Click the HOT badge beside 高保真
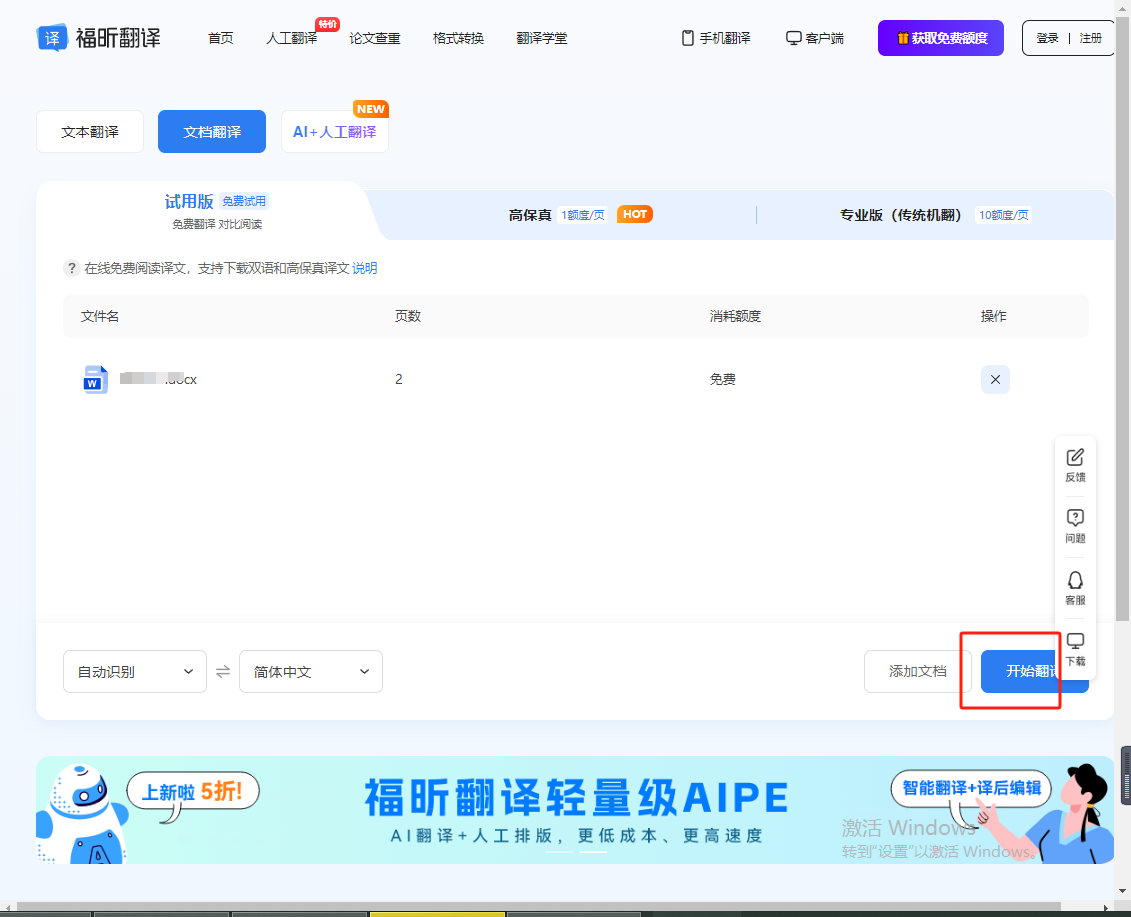The width and height of the screenshot is (1131, 917). tap(635, 214)
